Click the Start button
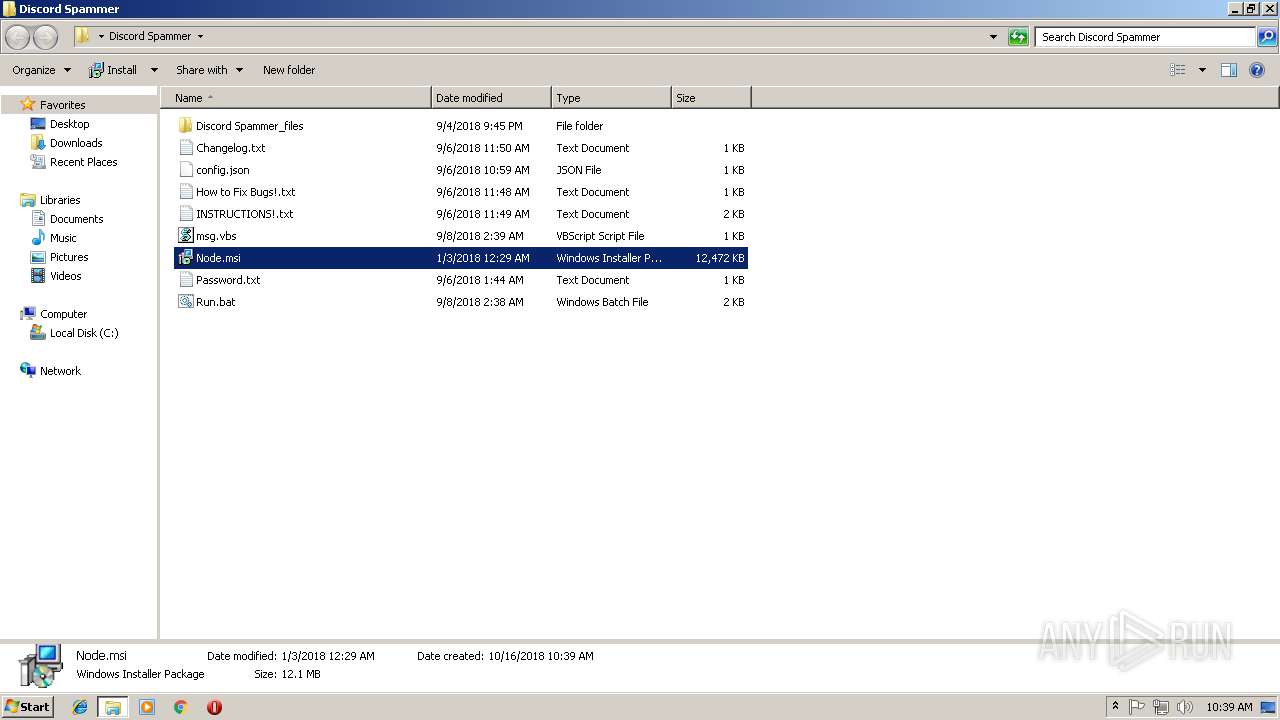Viewport: 1280px width, 720px height. 27,707
